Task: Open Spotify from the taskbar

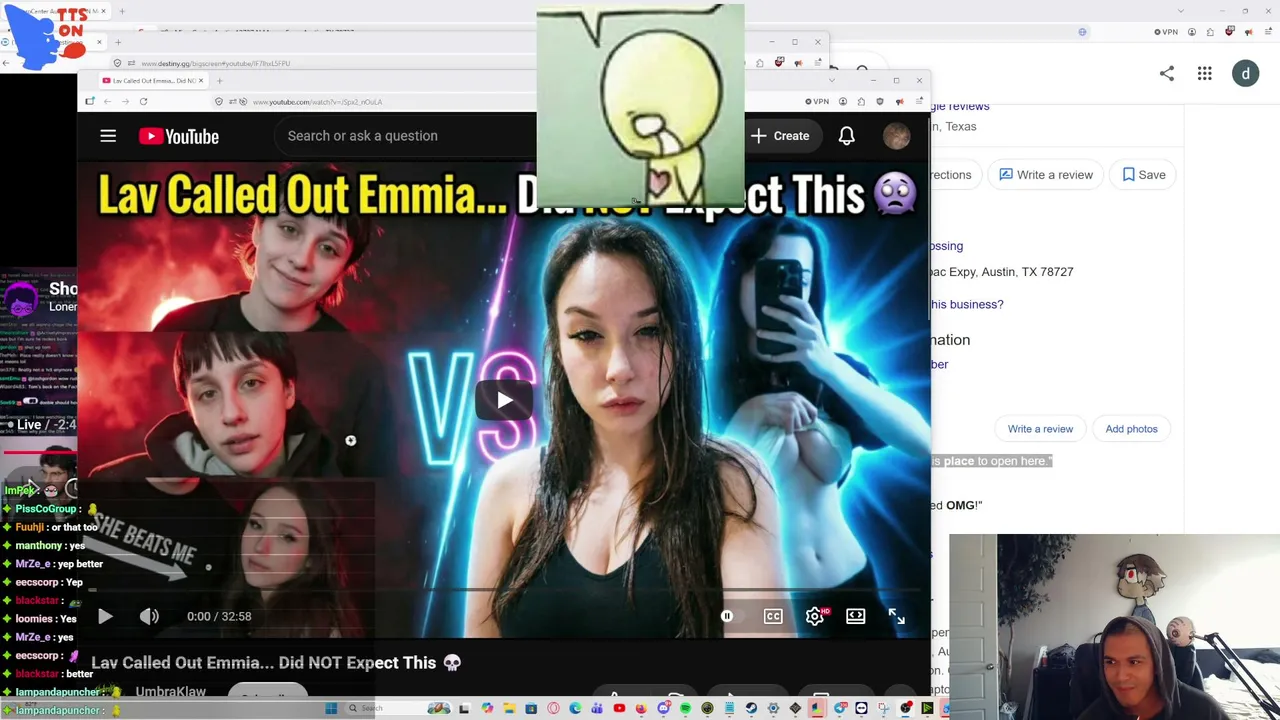Action: tap(686, 708)
